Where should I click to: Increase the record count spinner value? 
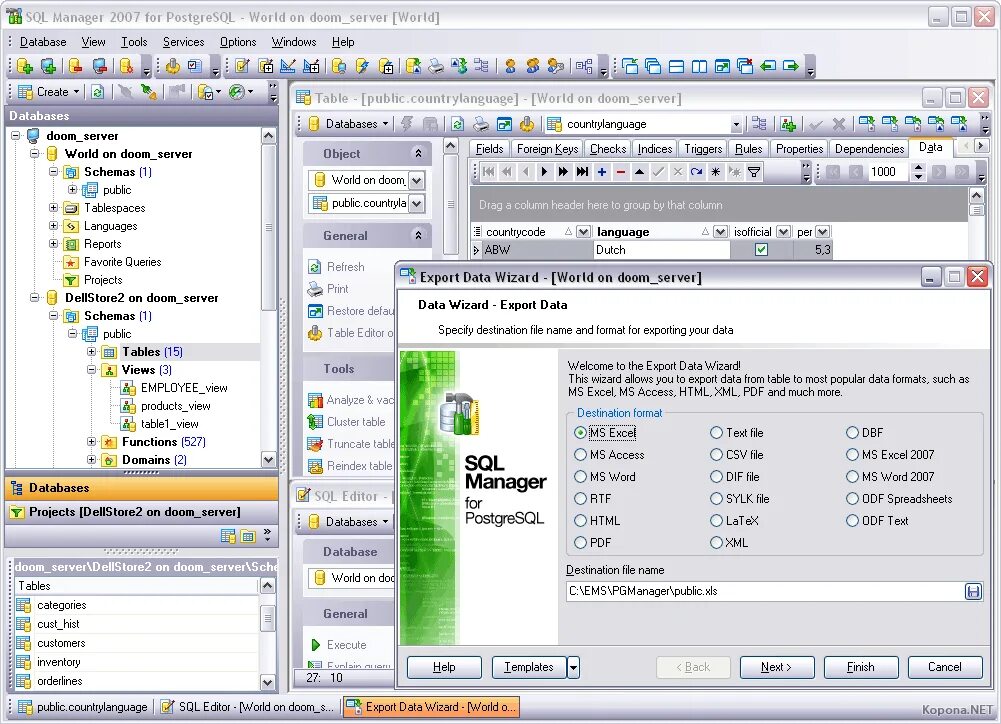(x=918, y=167)
